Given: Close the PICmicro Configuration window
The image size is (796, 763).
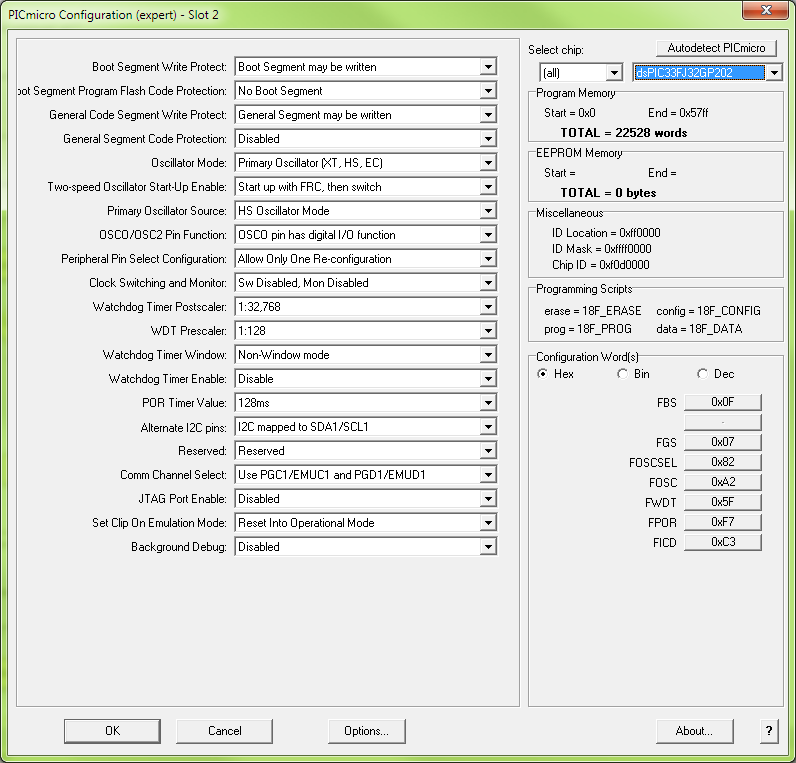Looking at the screenshot, I should coord(766,10).
